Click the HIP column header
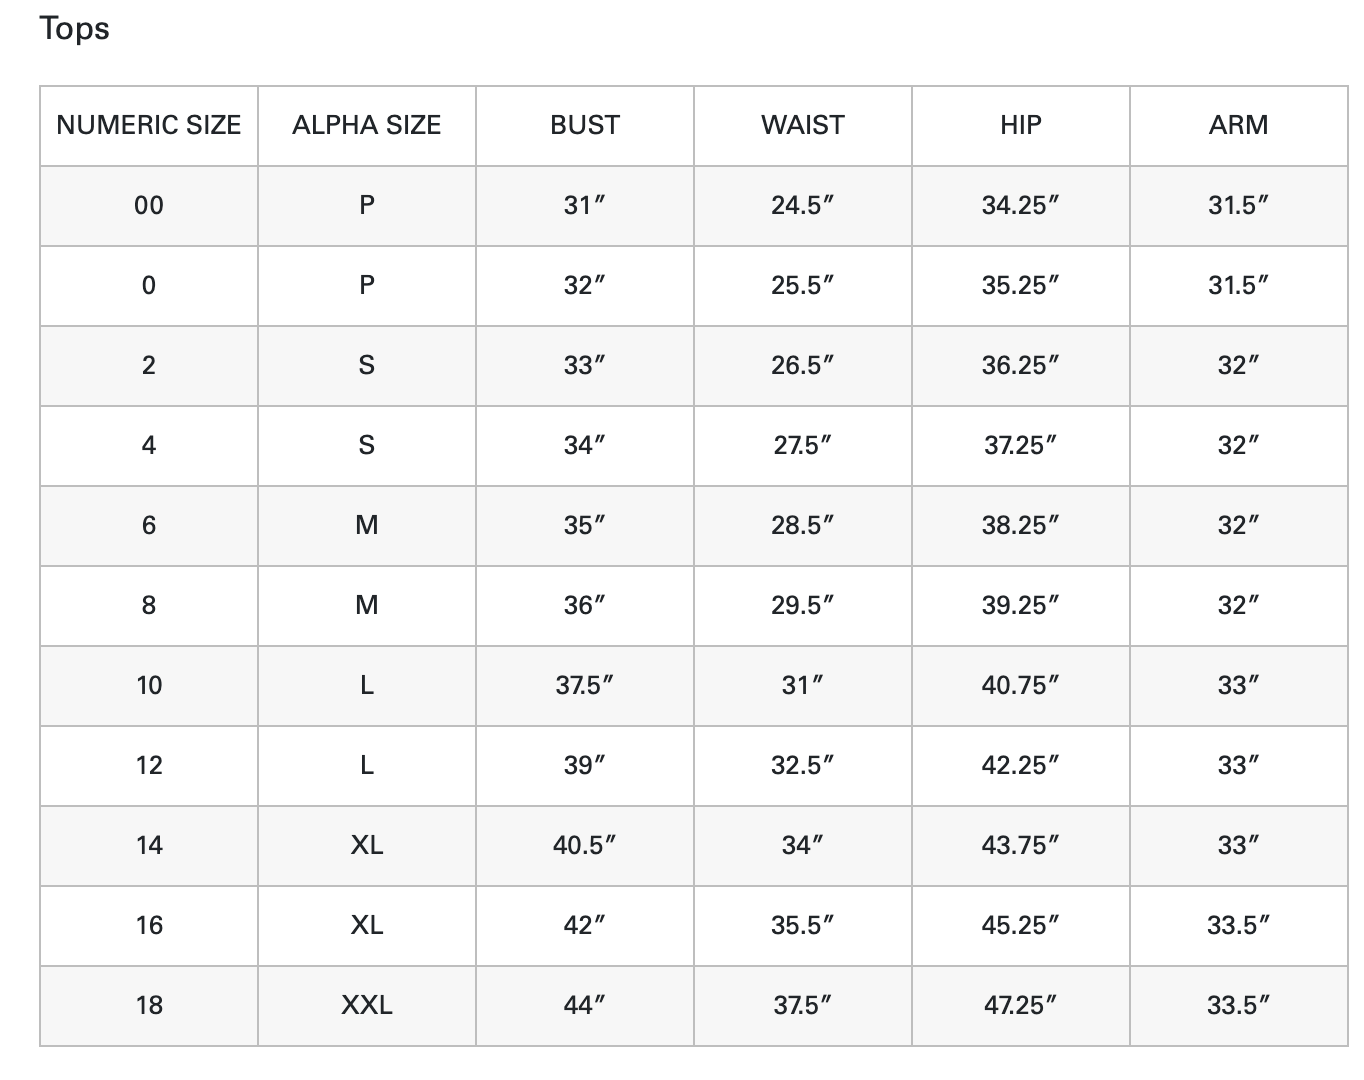 [1021, 125]
